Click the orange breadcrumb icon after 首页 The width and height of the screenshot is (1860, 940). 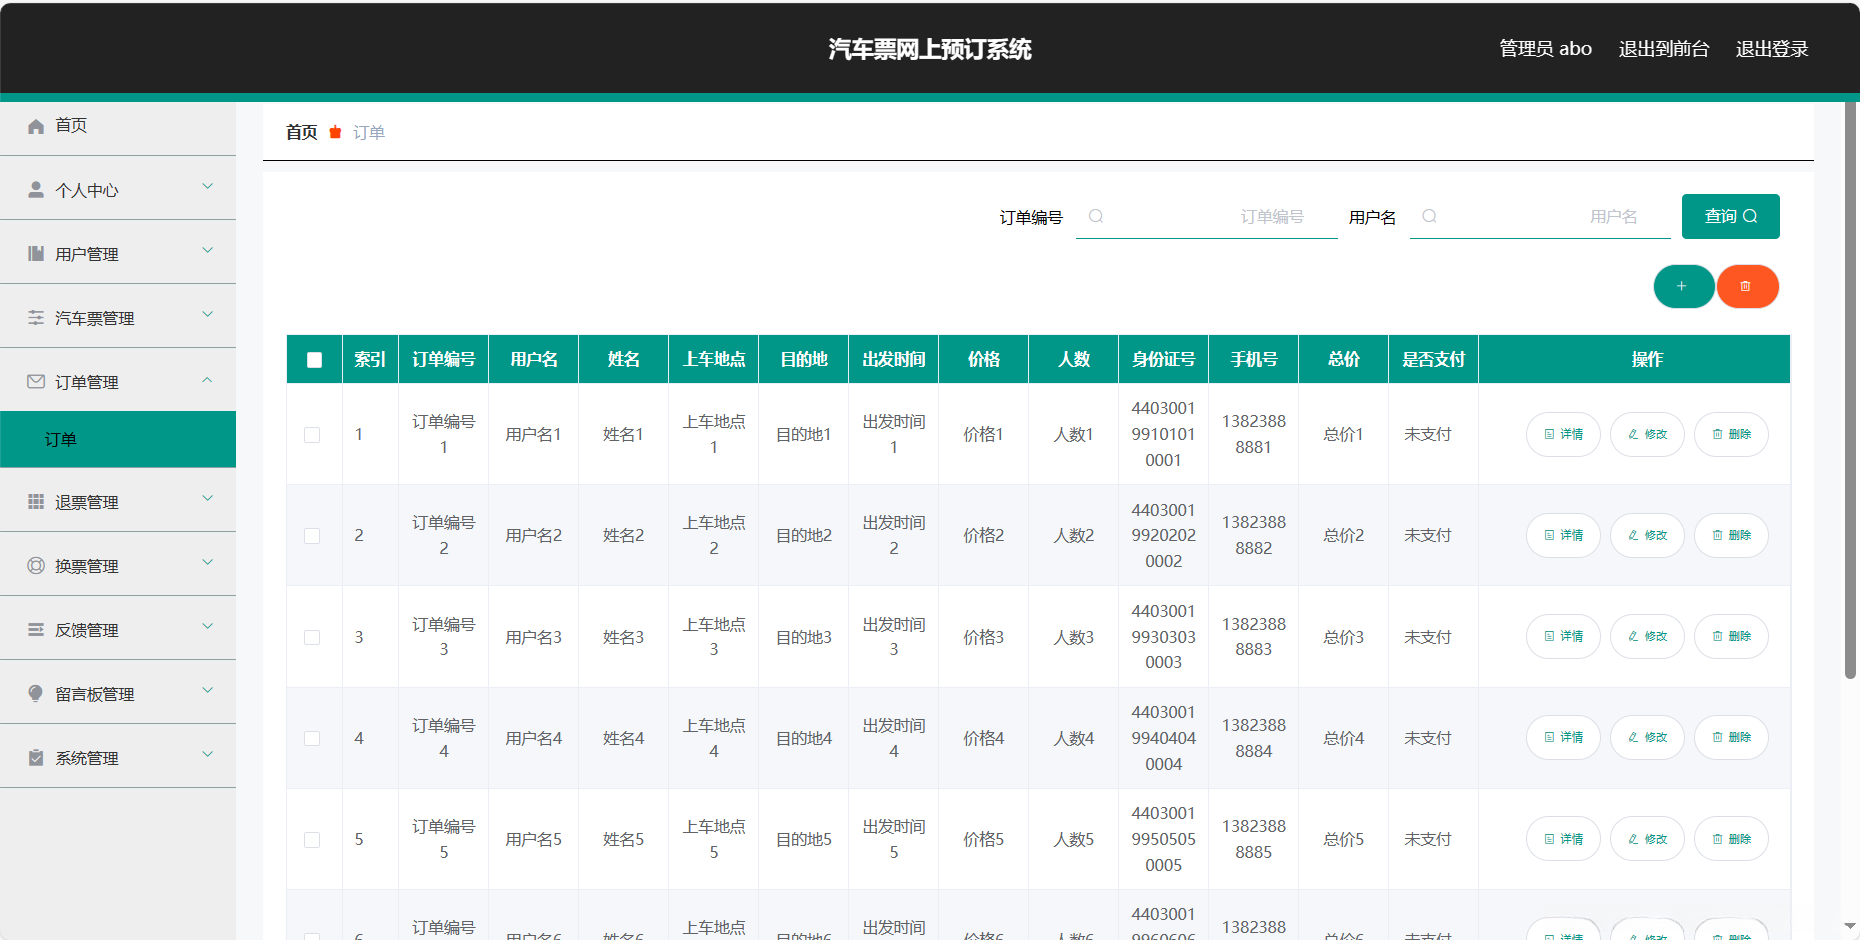pos(335,132)
